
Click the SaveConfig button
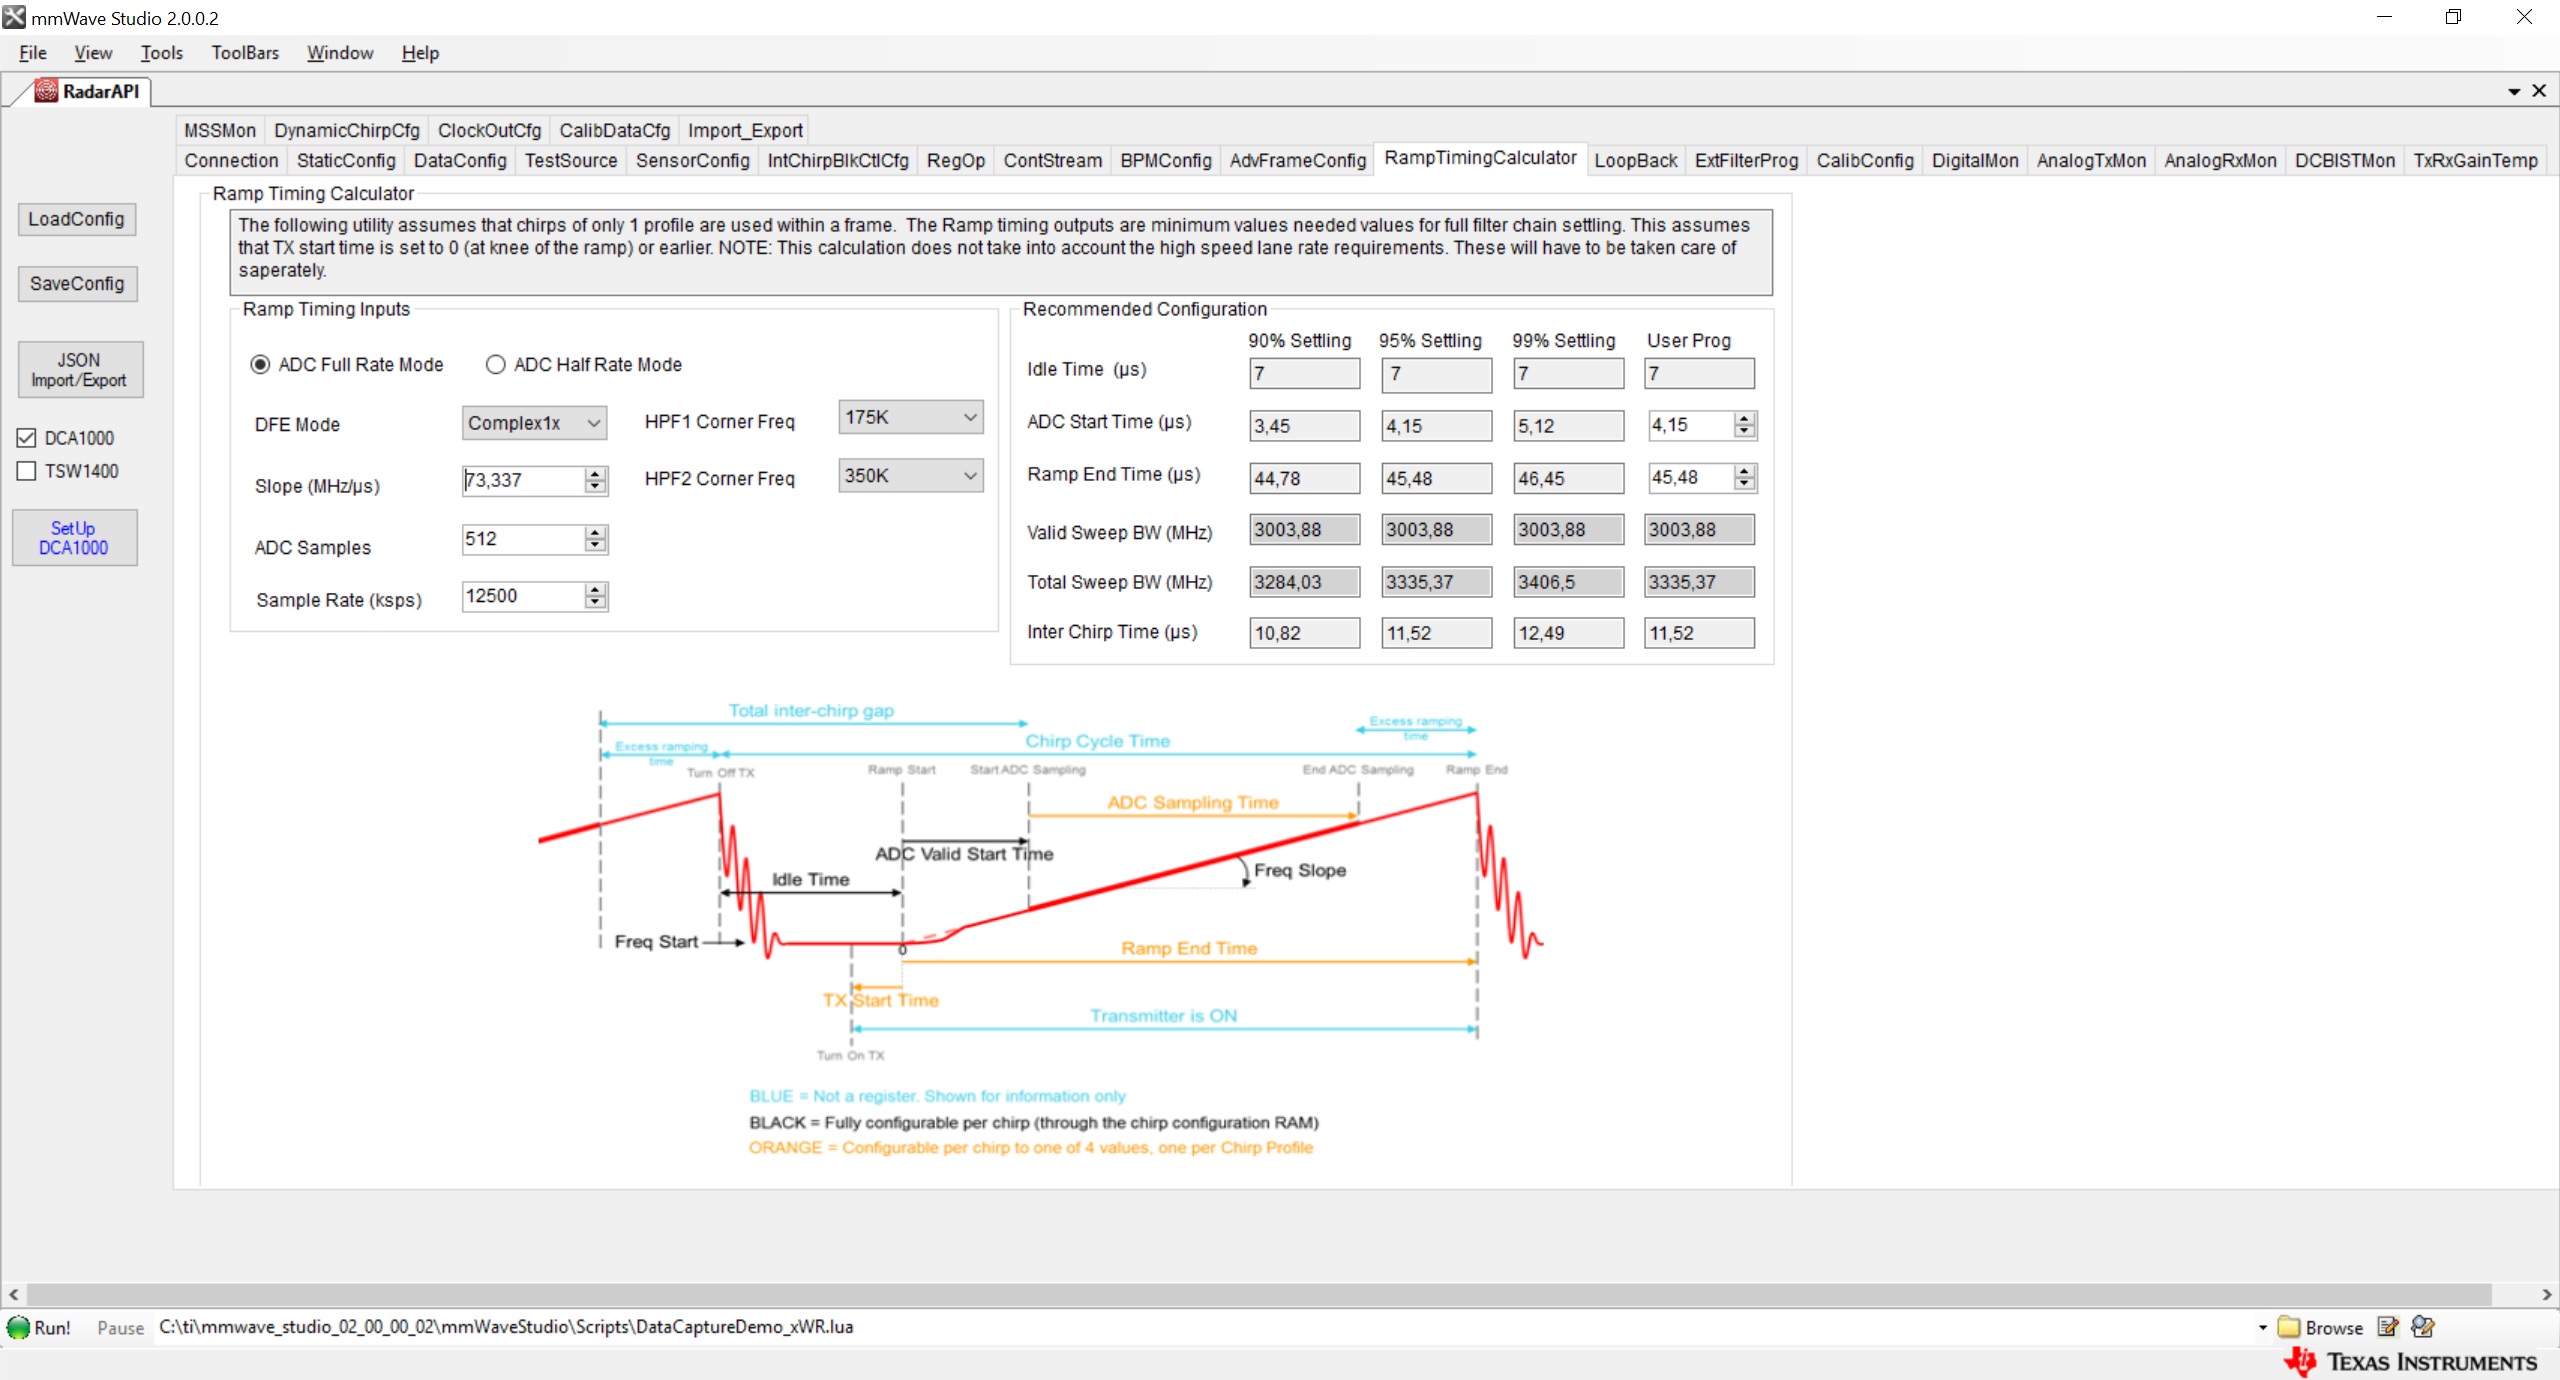pyautogui.click(x=77, y=284)
